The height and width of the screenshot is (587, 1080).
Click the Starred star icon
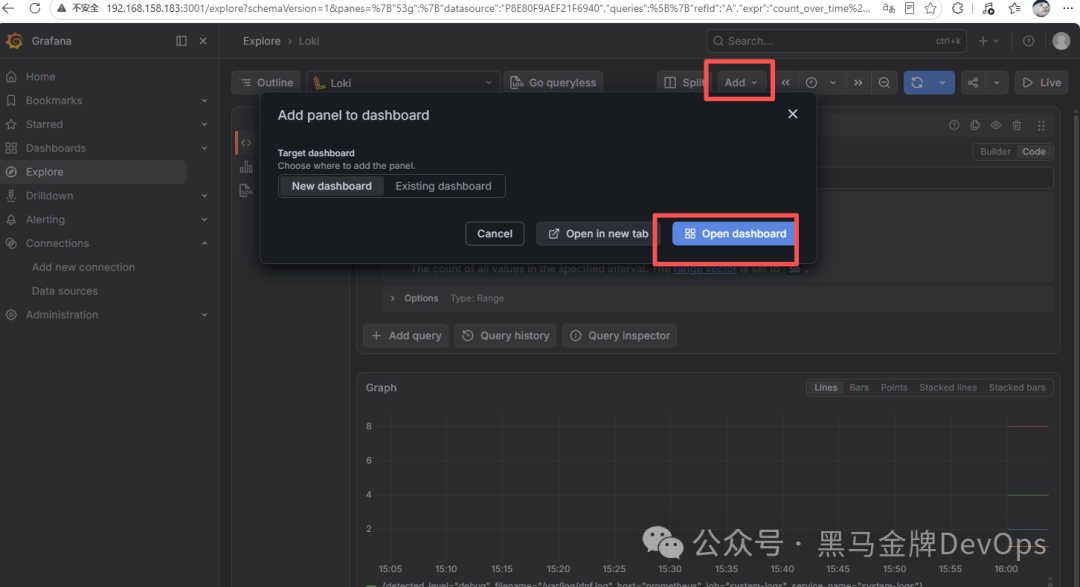pyautogui.click(x=11, y=124)
